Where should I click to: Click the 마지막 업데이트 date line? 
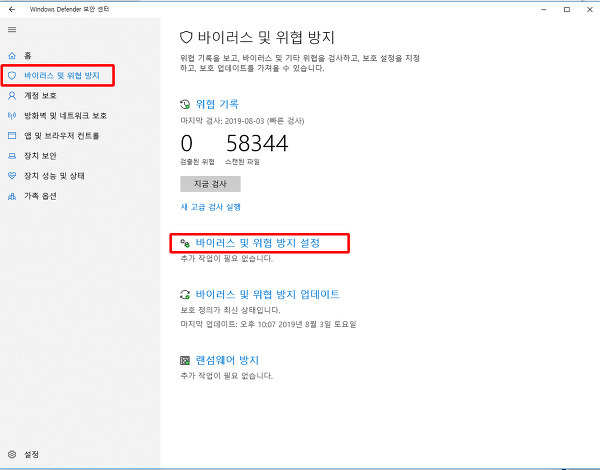[x=268, y=325]
